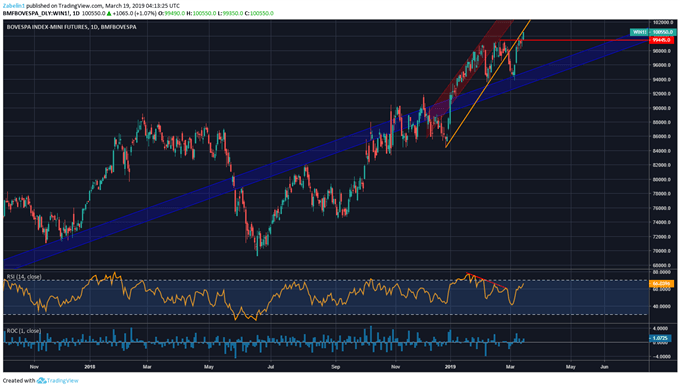
Task: Open the Zabelin1 author profile link
Action: click(13, 6)
